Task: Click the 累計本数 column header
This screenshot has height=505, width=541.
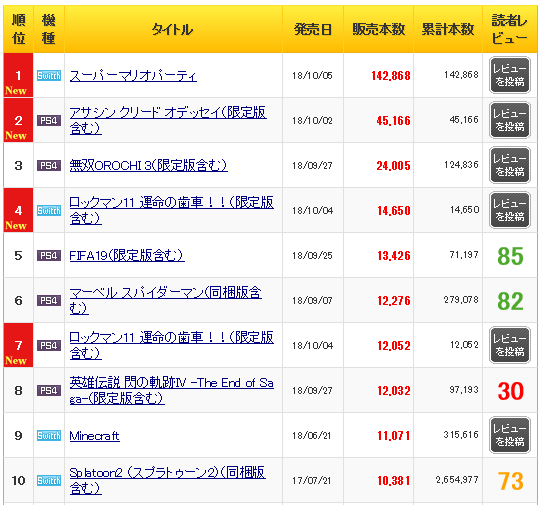Action: 448,29
